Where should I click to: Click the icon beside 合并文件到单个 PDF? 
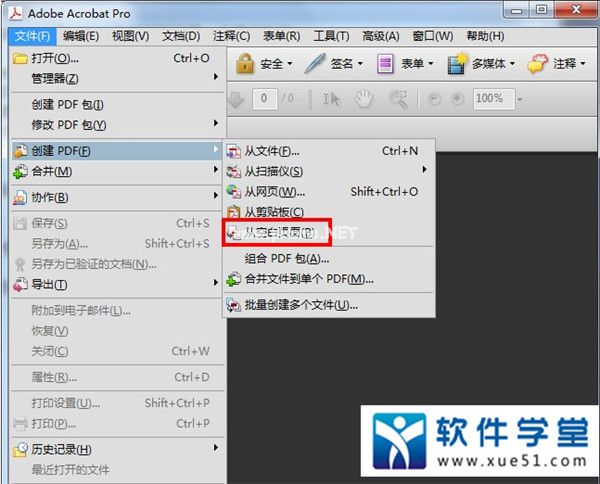[x=233, y=279]
